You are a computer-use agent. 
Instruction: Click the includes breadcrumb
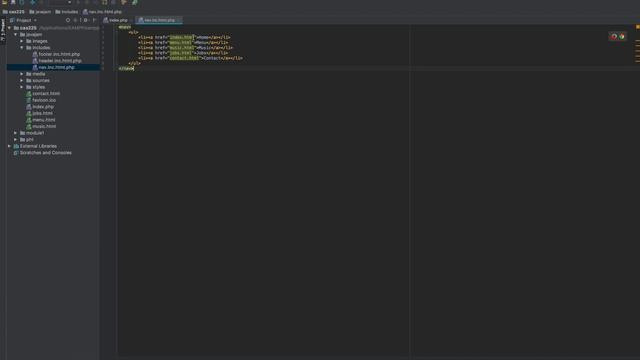67,12
